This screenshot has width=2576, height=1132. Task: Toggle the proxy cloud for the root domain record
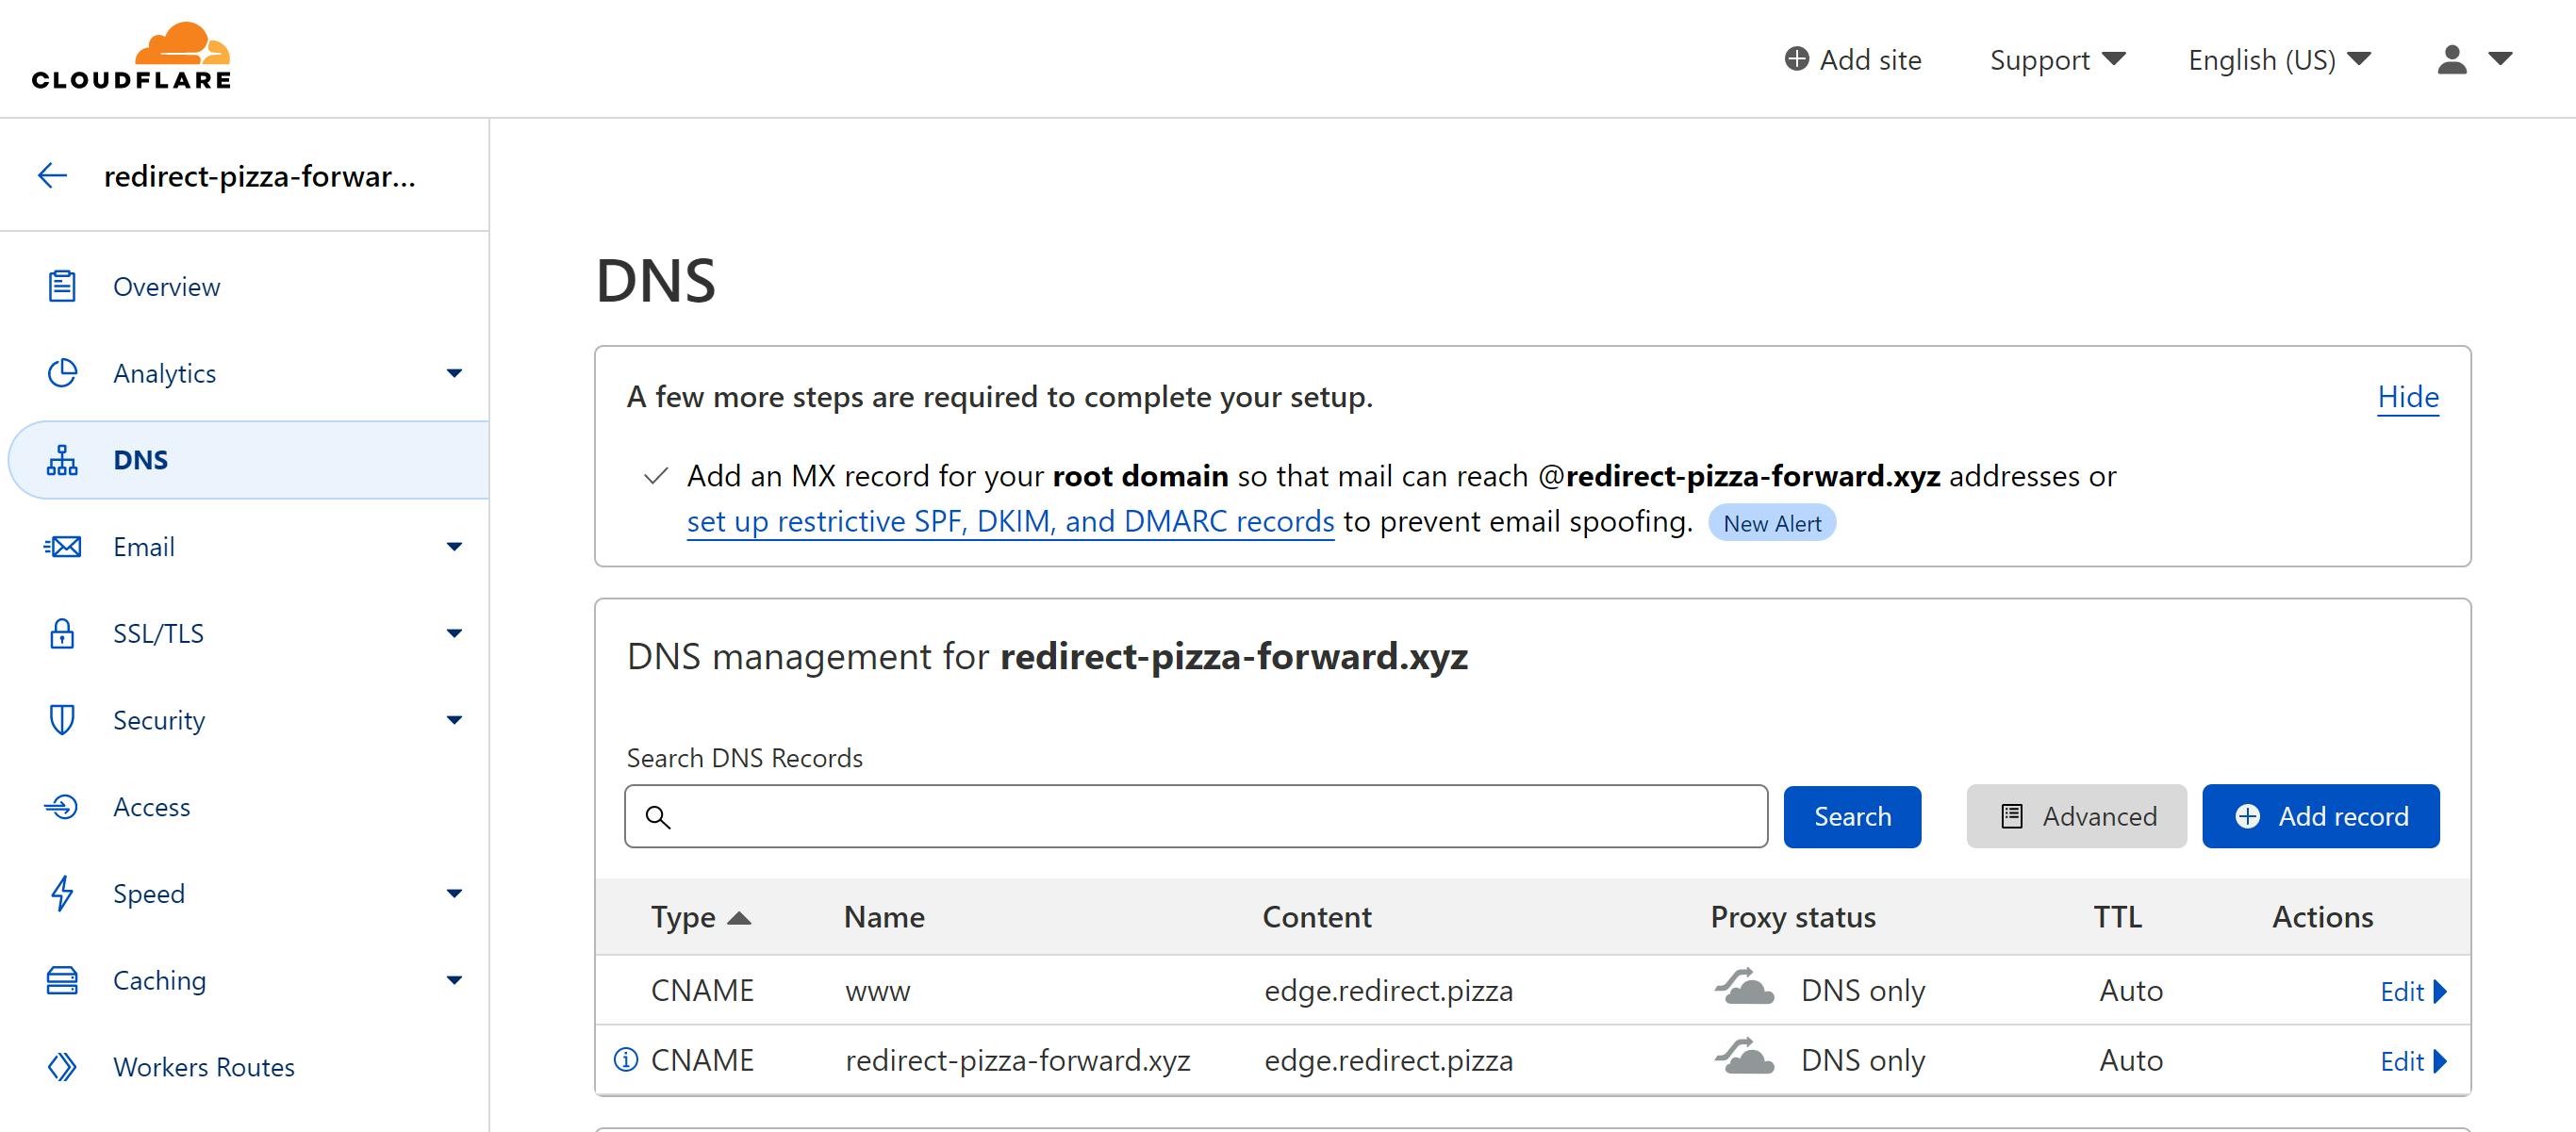(x=1745, y=1058)
